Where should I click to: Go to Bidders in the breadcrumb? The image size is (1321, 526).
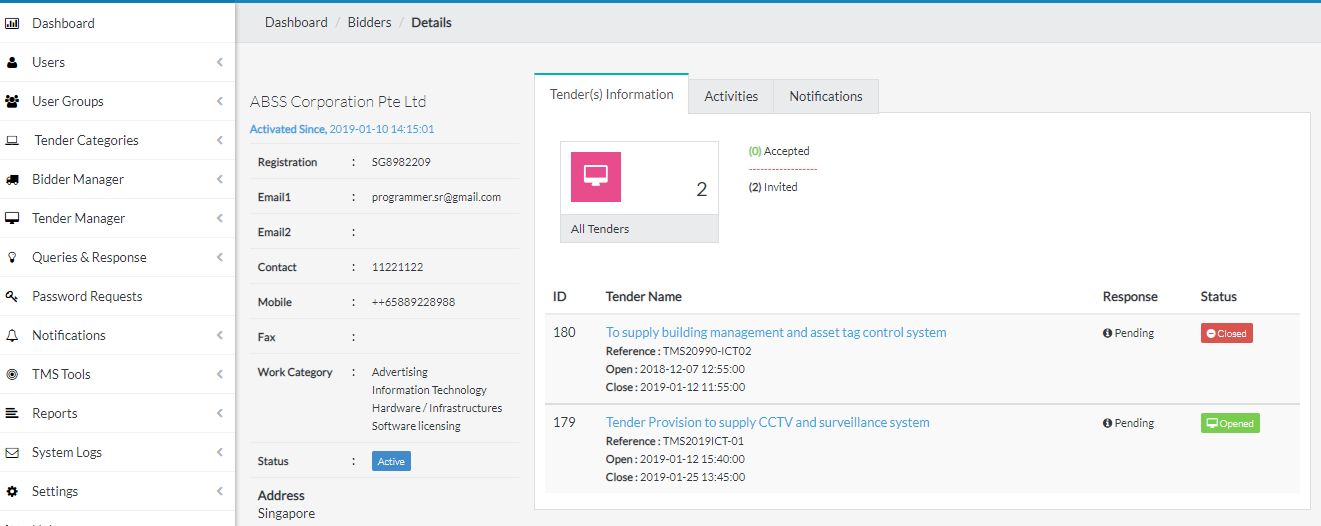[x=369, y=22]
